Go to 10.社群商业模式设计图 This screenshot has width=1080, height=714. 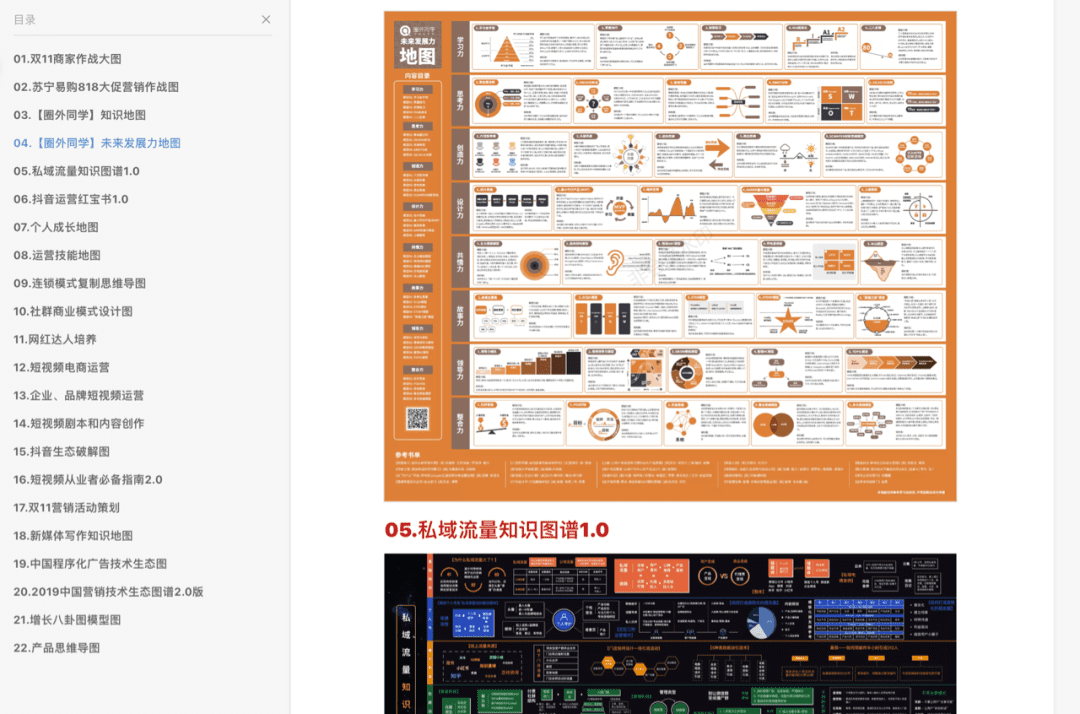point(73,312)
